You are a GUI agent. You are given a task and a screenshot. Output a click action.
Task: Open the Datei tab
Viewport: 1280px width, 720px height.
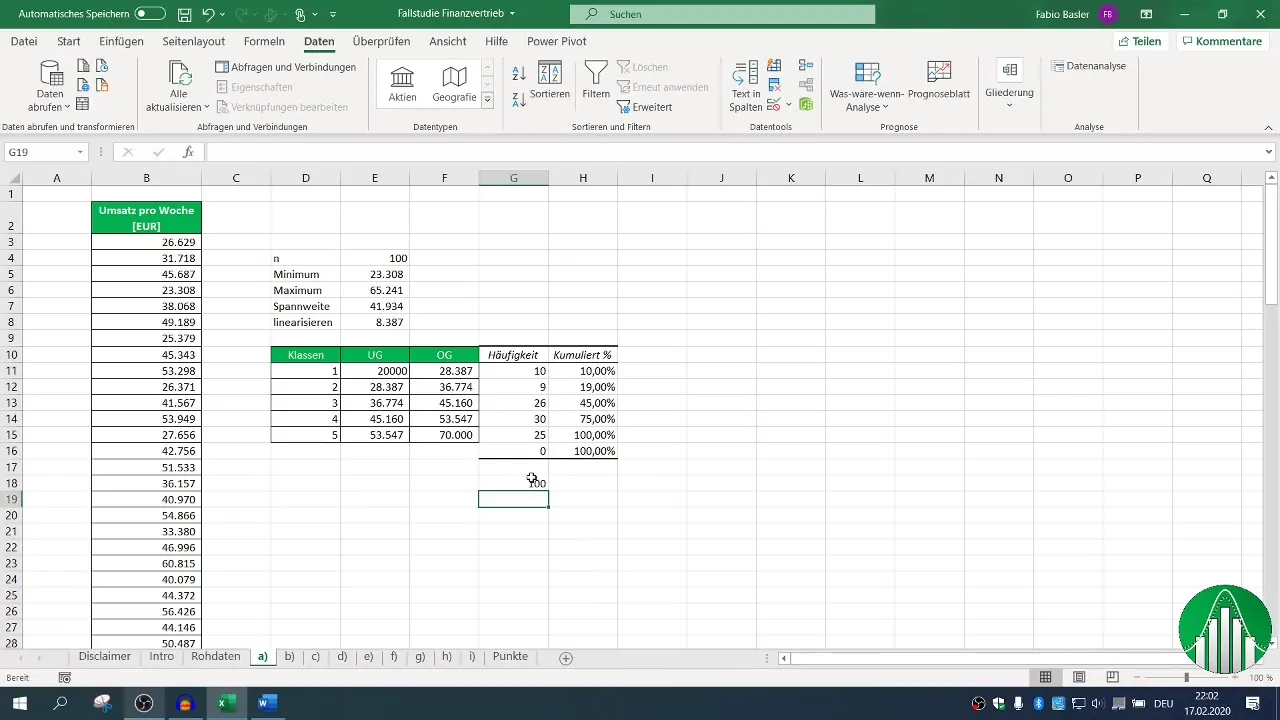pyautogui.click(x=24, y=41)
